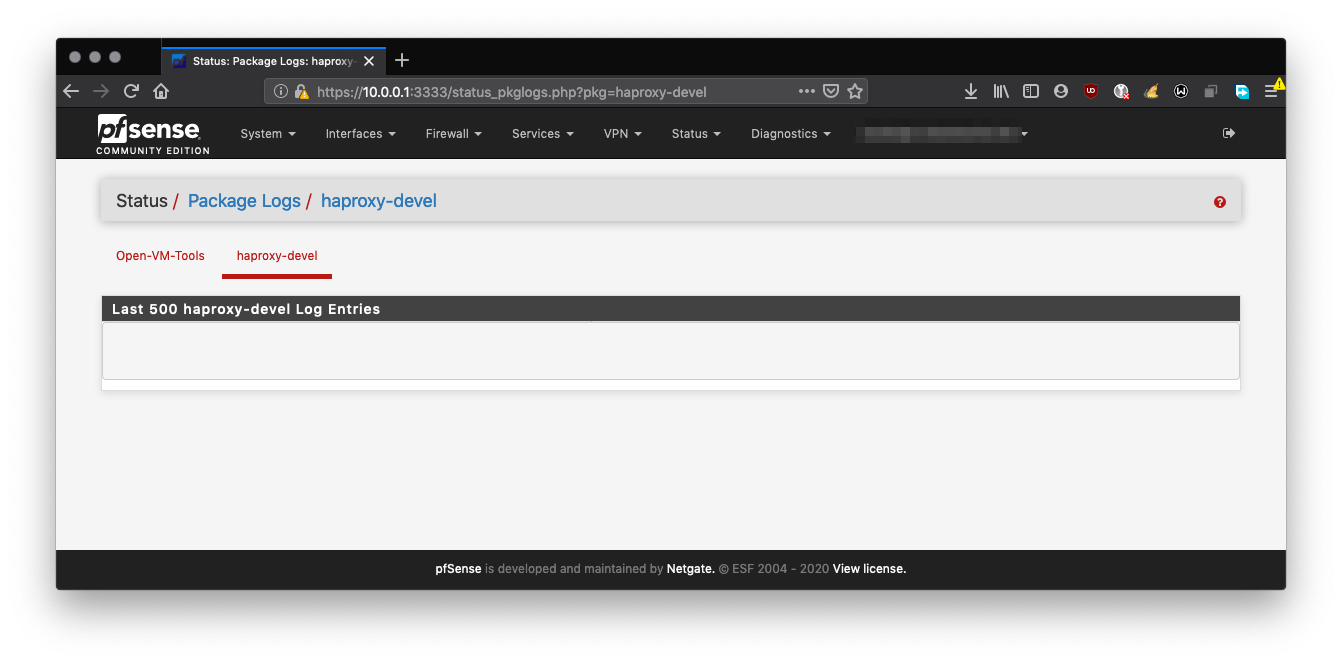Open uBlock Origin extension

(x=1091, y=91)
